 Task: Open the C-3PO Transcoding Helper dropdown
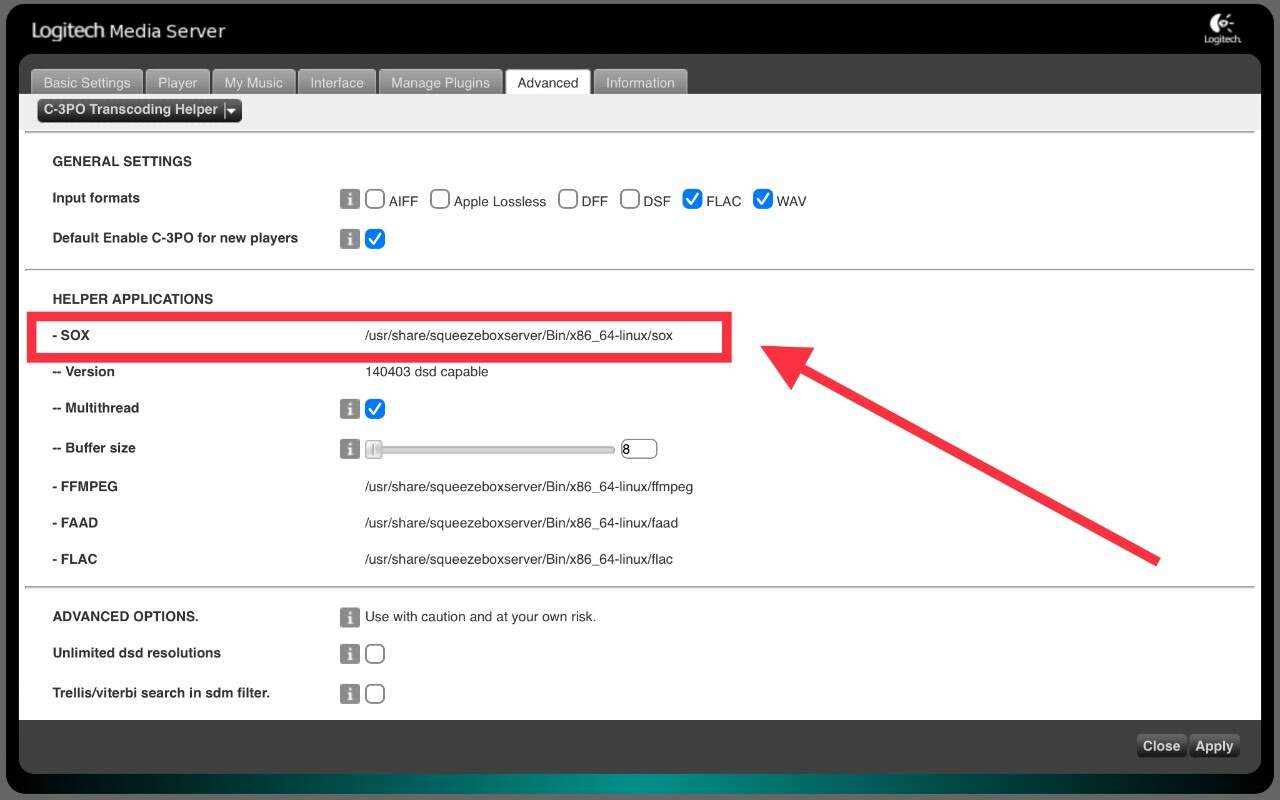pos(140,110)
